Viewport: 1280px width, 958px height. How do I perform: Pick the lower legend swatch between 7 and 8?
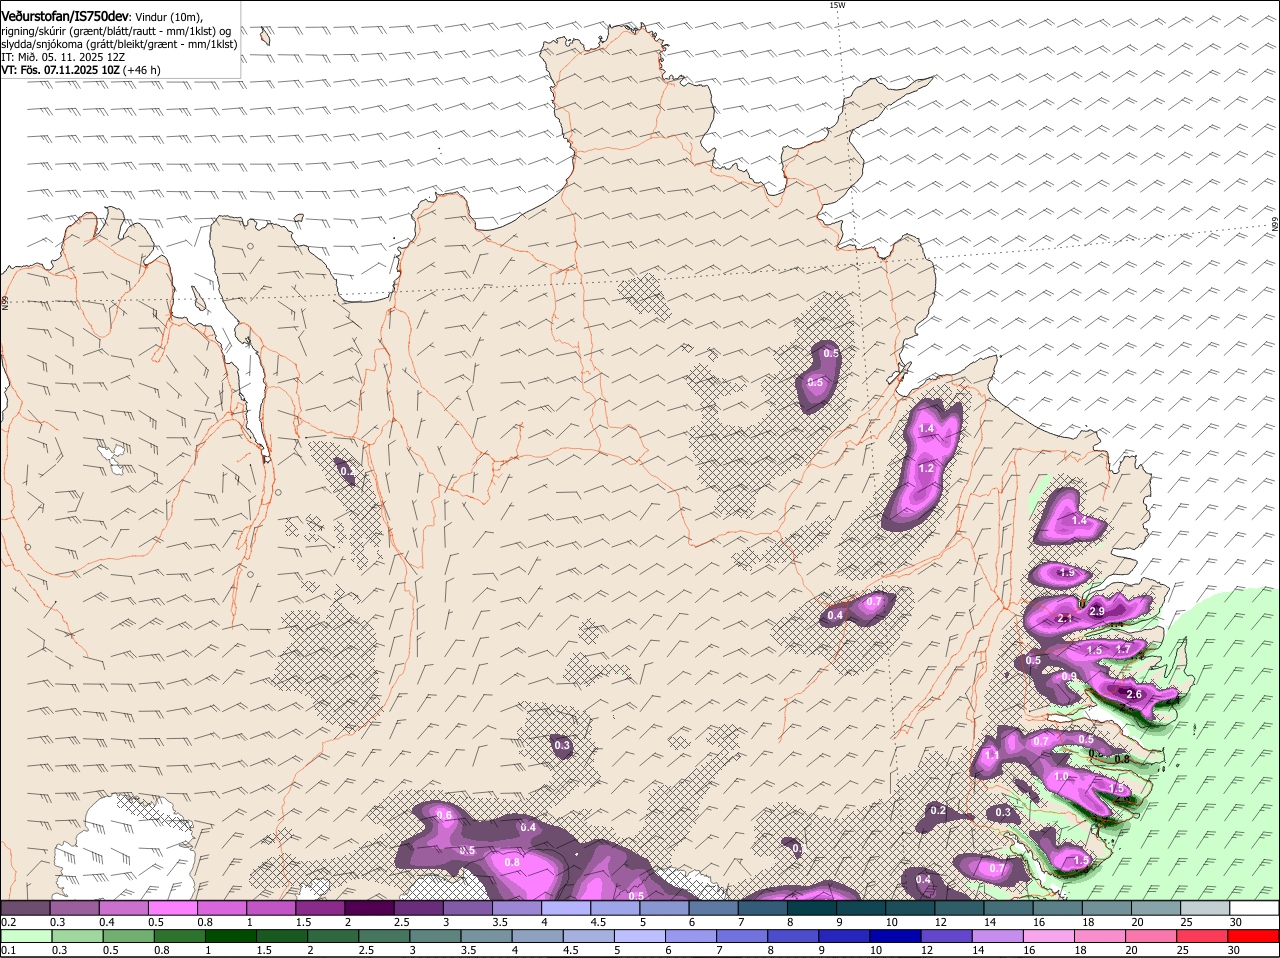pyautogui.click(x=742, y=937)
